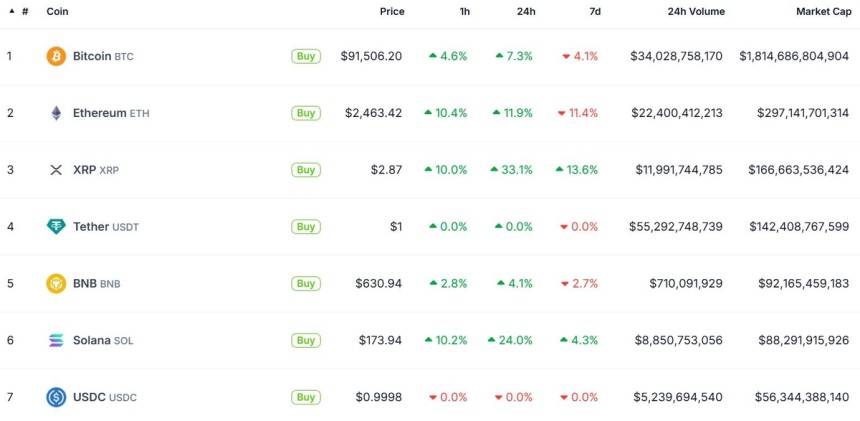Click Buy button for Bitcoin

[x=305, y=56]
